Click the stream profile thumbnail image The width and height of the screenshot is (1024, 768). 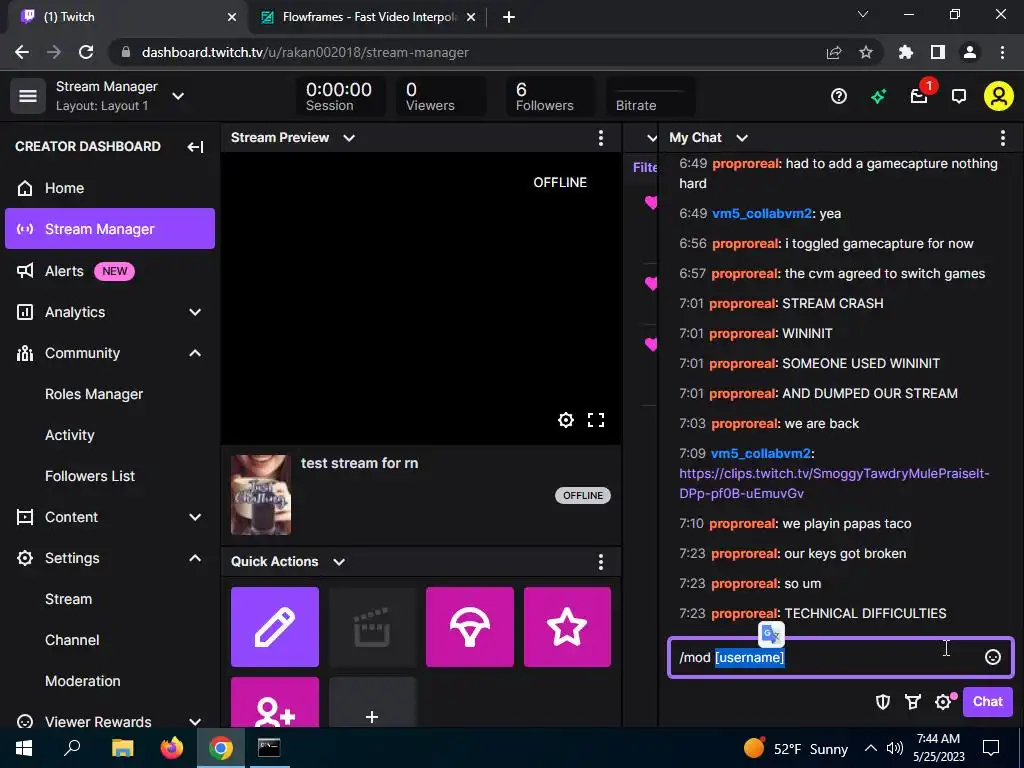pyautogui.click(x=261, y=495)
